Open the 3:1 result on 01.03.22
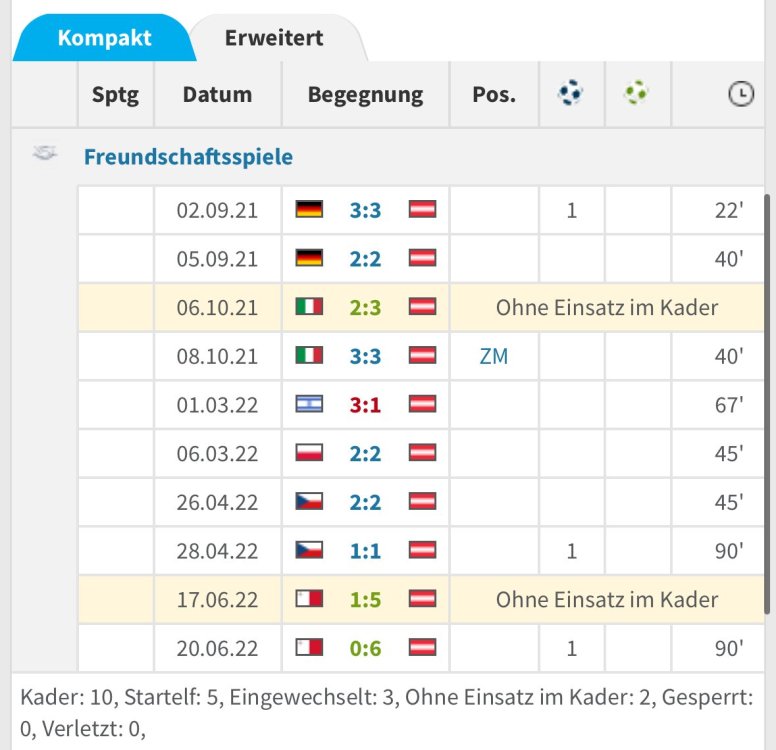This screenshot has height=750, width=776. coord(365,405)
